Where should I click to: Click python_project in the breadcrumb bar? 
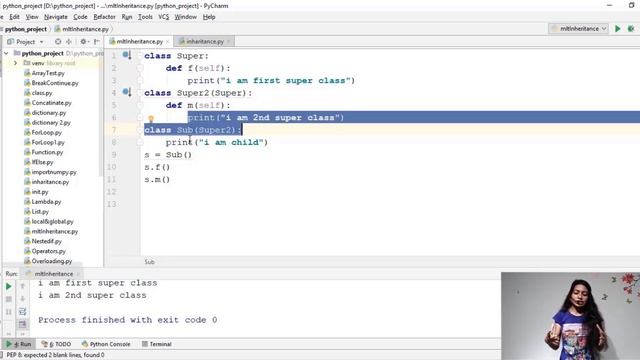click(25, 29)
